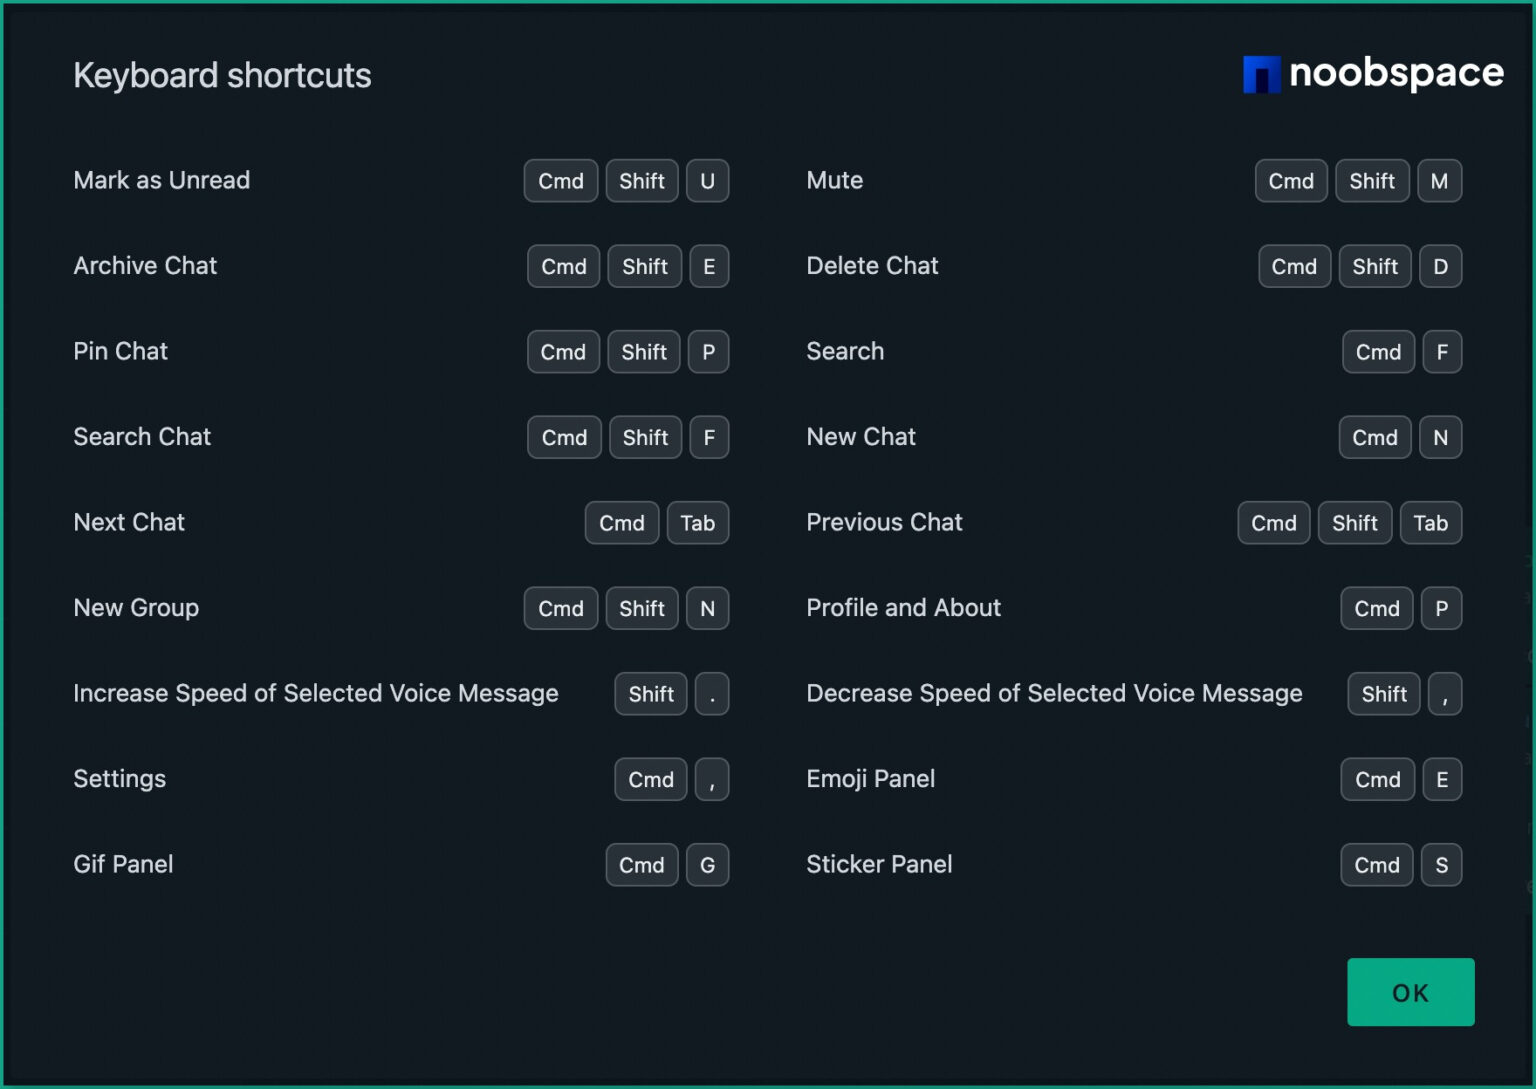Click the D key badge for Delete Chat
The height and width of the screenshot is (1089, 1536).
(x=1440, y=266)
